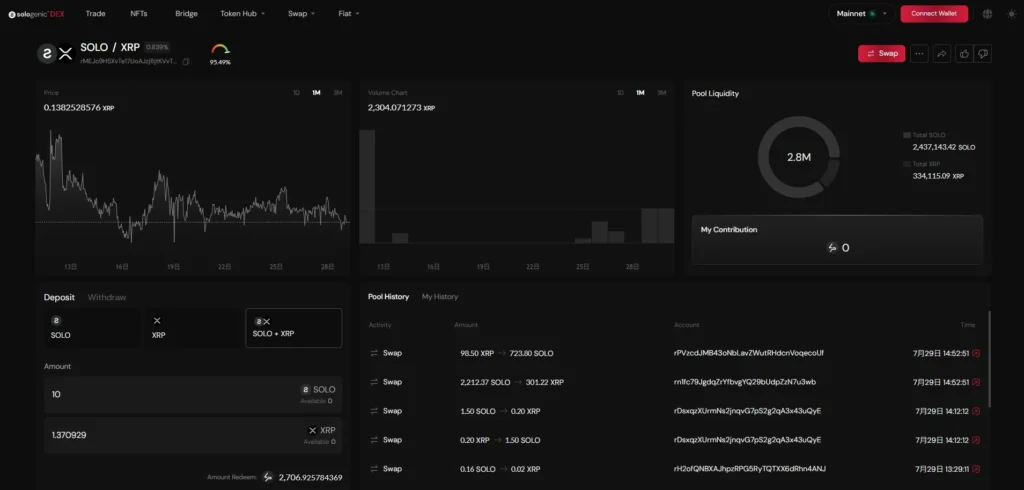The image size is (1024, 490).
Task: Click the red Swap button
Action: coord(882,54)
